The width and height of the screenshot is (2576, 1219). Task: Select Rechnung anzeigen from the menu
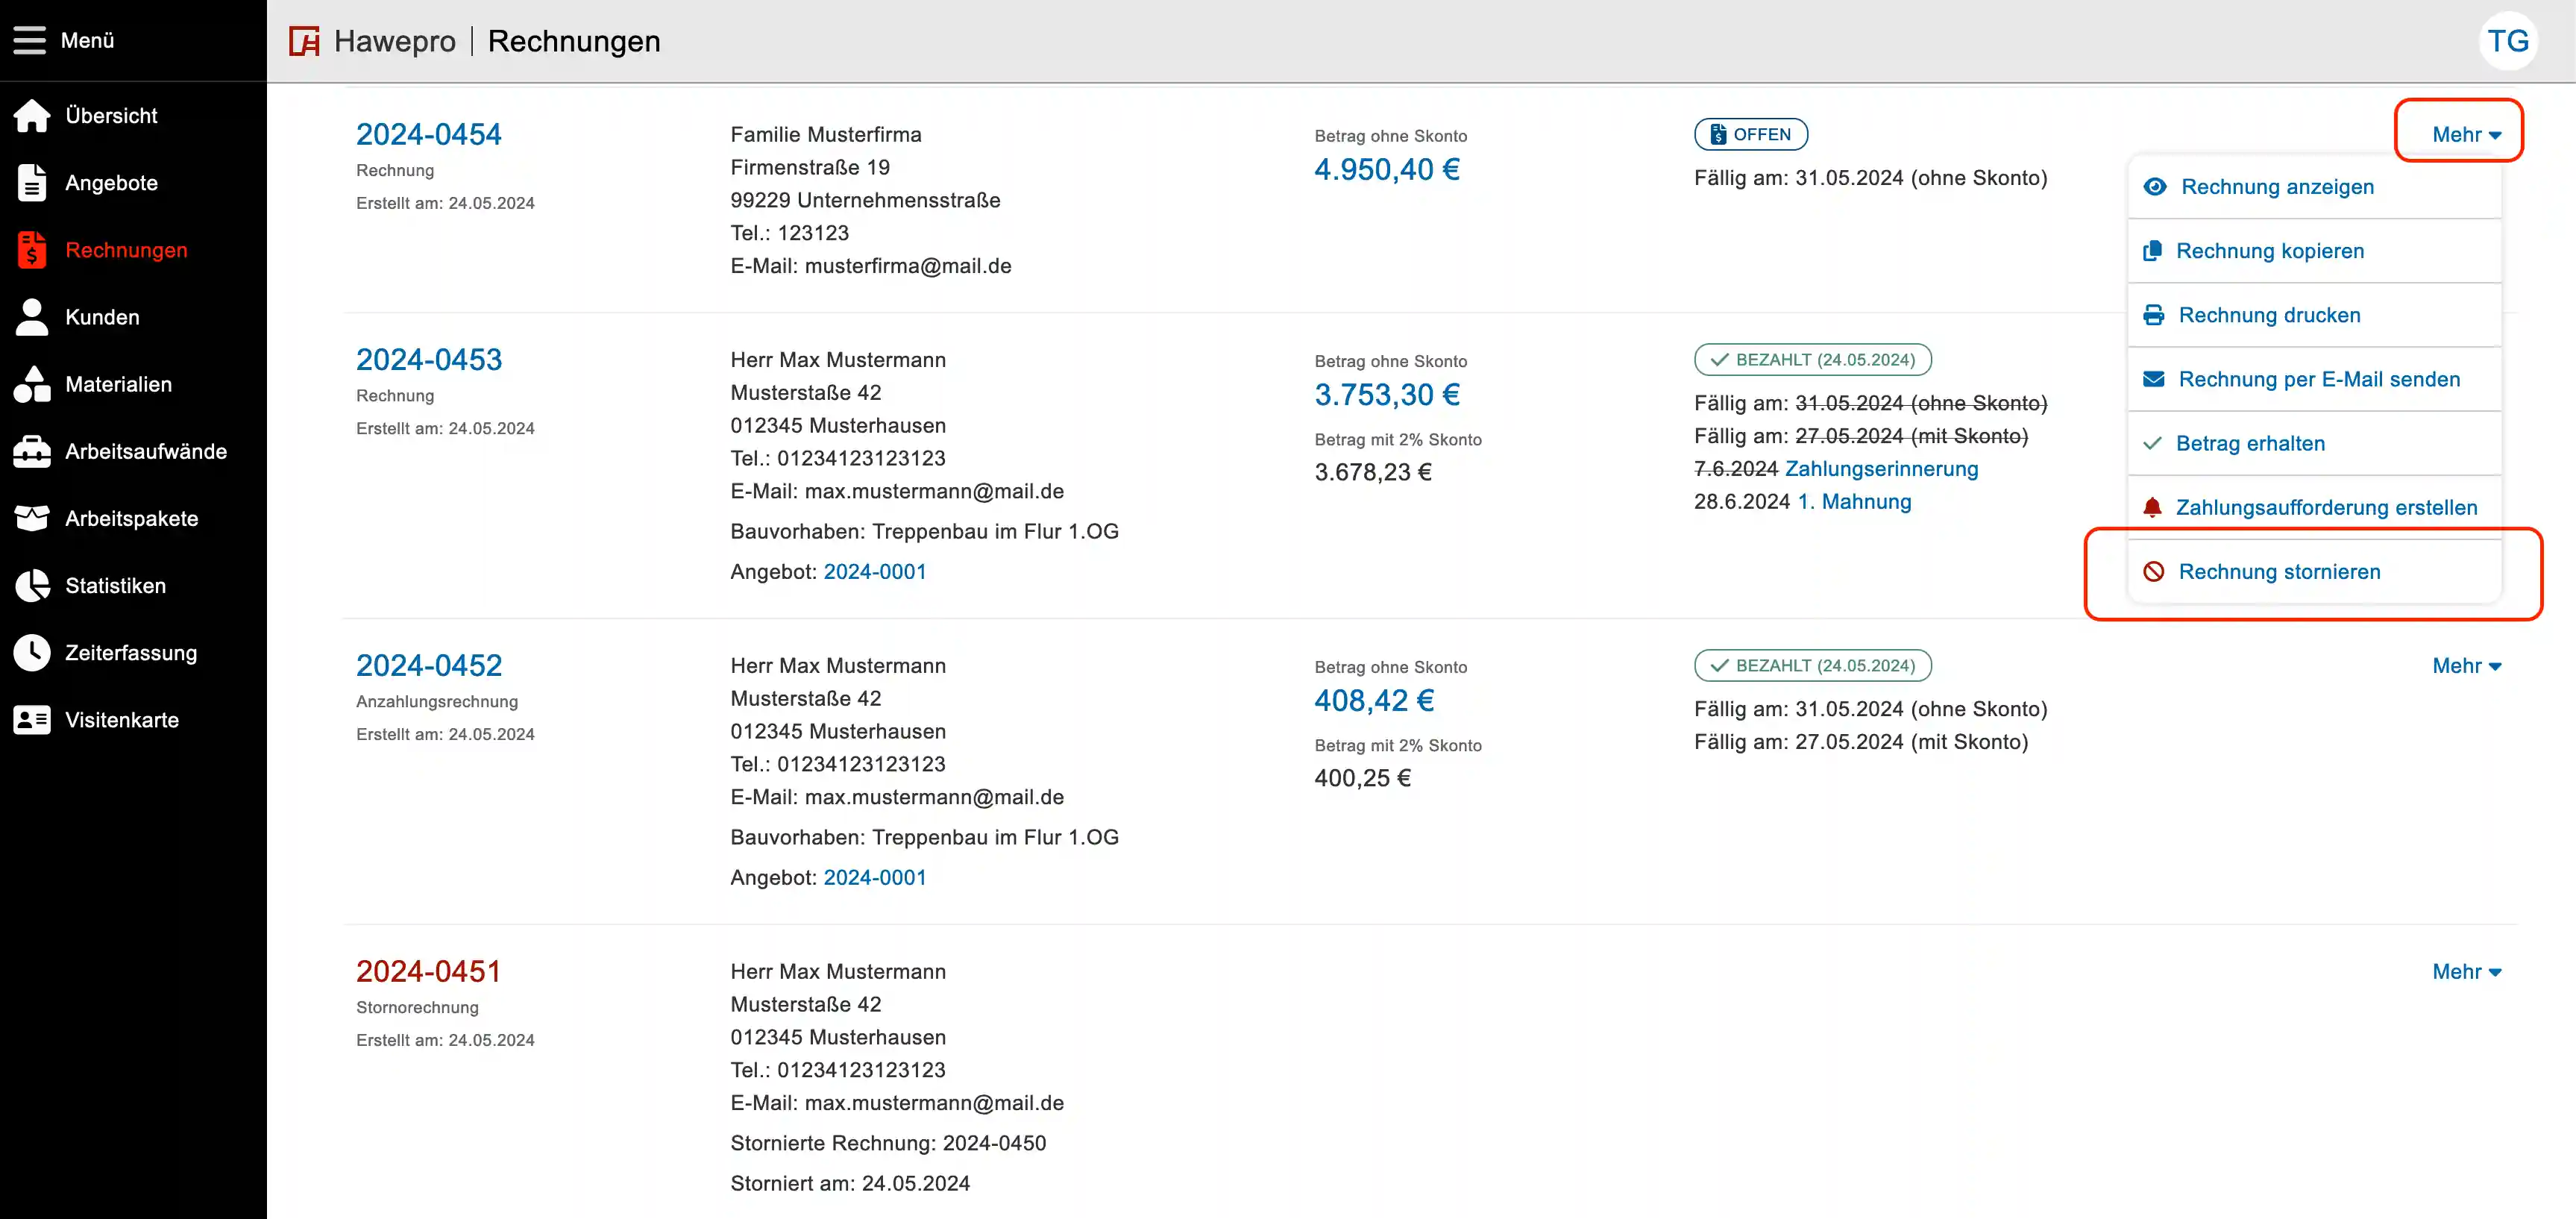click(x=2314, y=187)
